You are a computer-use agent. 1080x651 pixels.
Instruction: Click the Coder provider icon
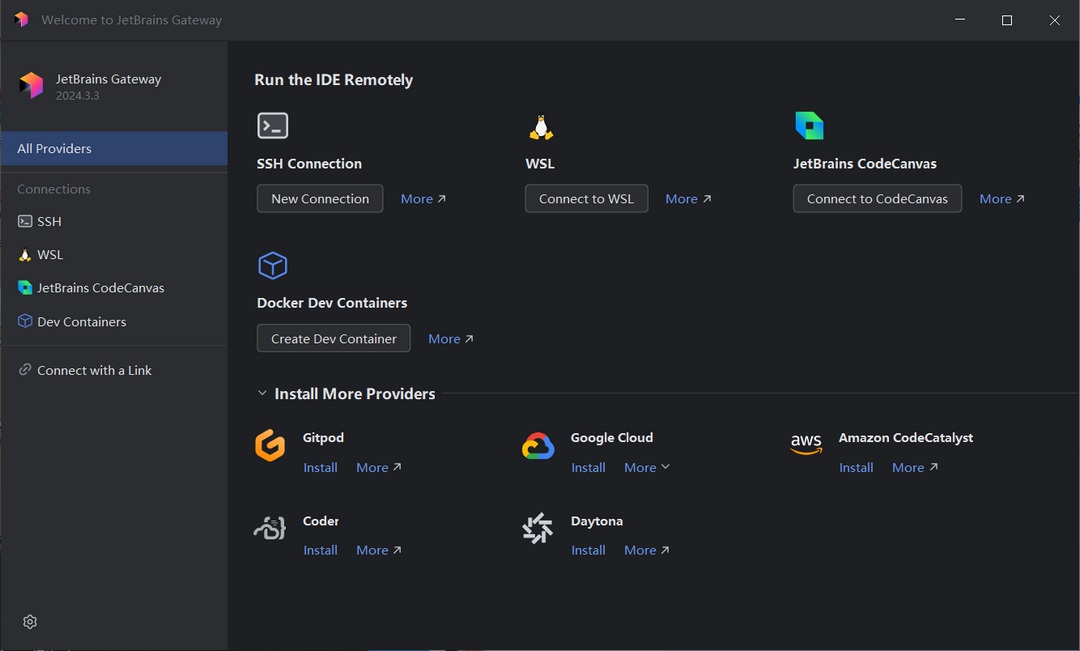(269, 530)
